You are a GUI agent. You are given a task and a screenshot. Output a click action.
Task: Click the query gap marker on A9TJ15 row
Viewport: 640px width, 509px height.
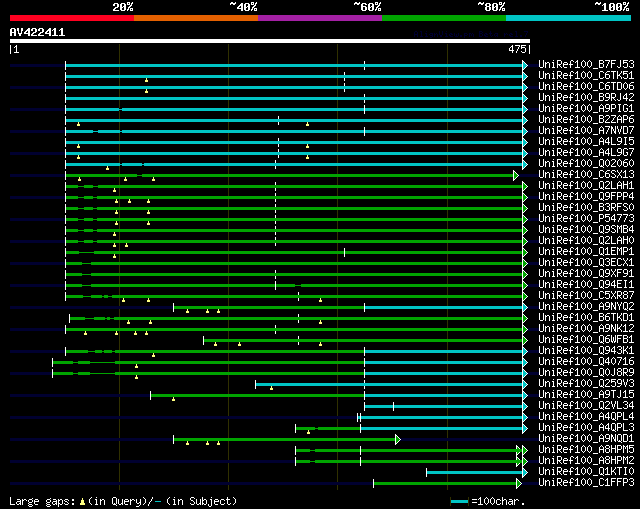coord(173,399)
